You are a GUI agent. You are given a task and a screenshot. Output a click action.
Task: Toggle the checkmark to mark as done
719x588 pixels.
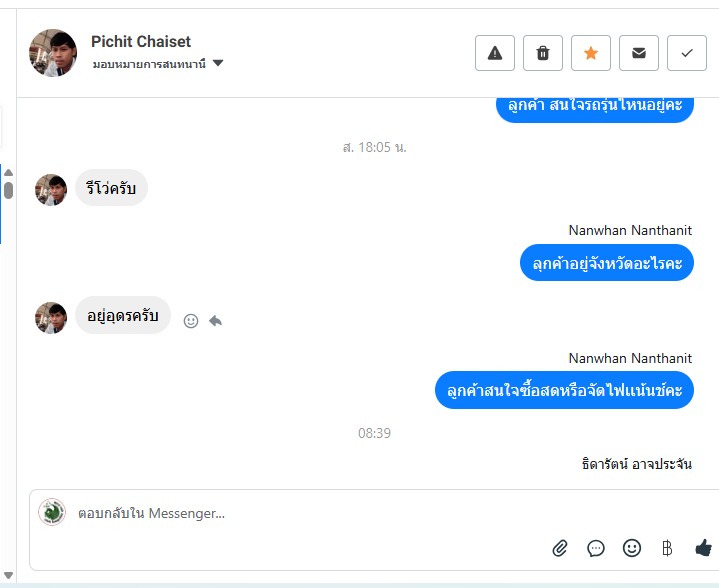coord(687,53)
